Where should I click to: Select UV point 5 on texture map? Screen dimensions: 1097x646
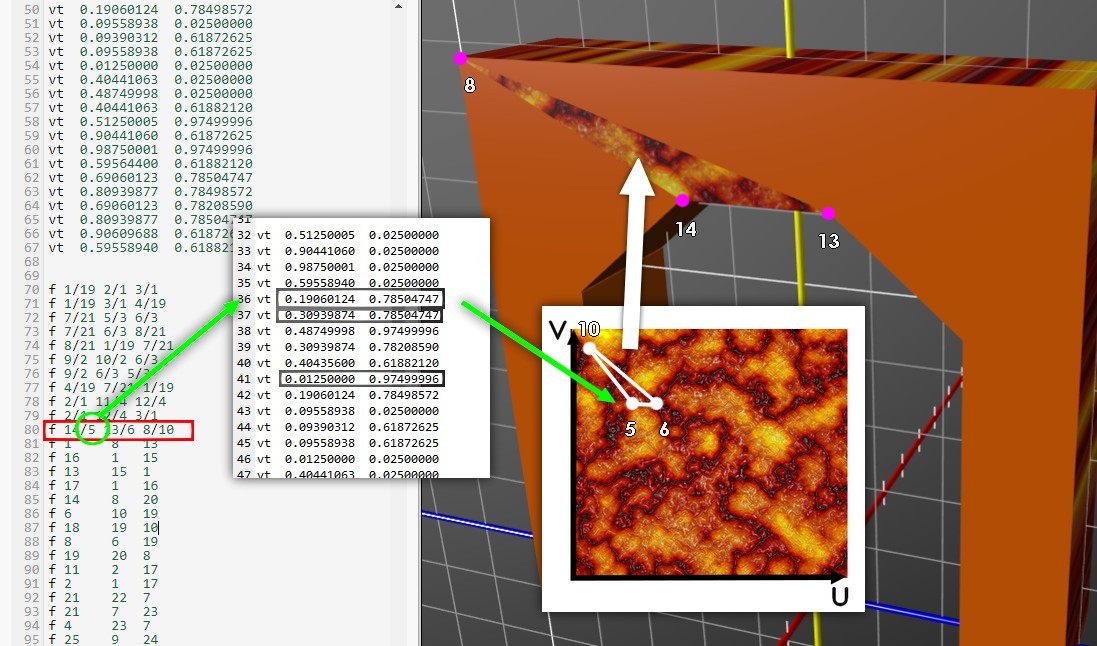tap(632, 403)
